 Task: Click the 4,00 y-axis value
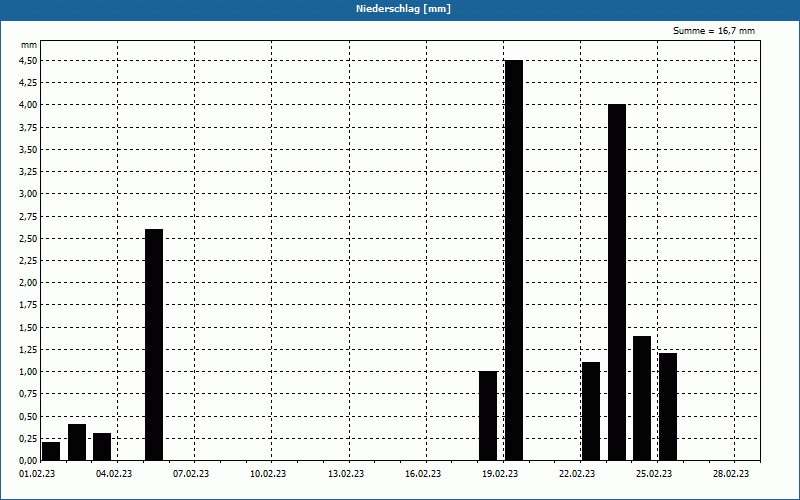coord(28,105)
